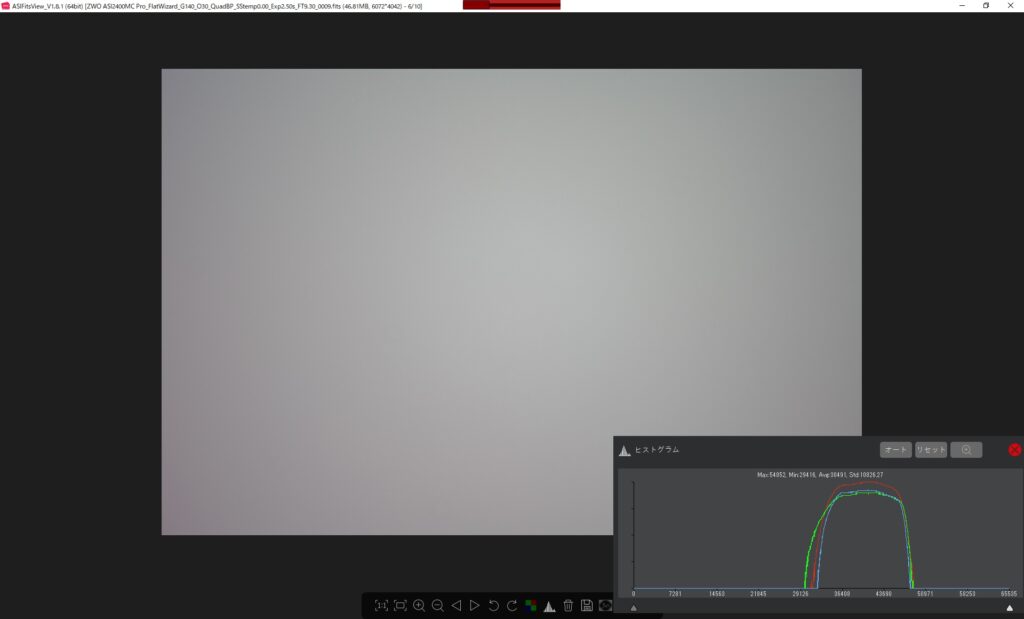Restore down the ASIFitsView window
Image resolution: width=1024 pixels, height=619 pixels.
click(x=986, y=5)
